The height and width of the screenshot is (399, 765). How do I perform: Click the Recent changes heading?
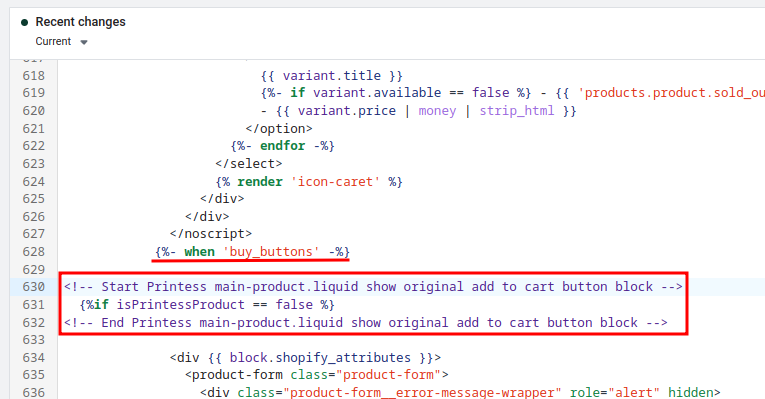point(81,22)
